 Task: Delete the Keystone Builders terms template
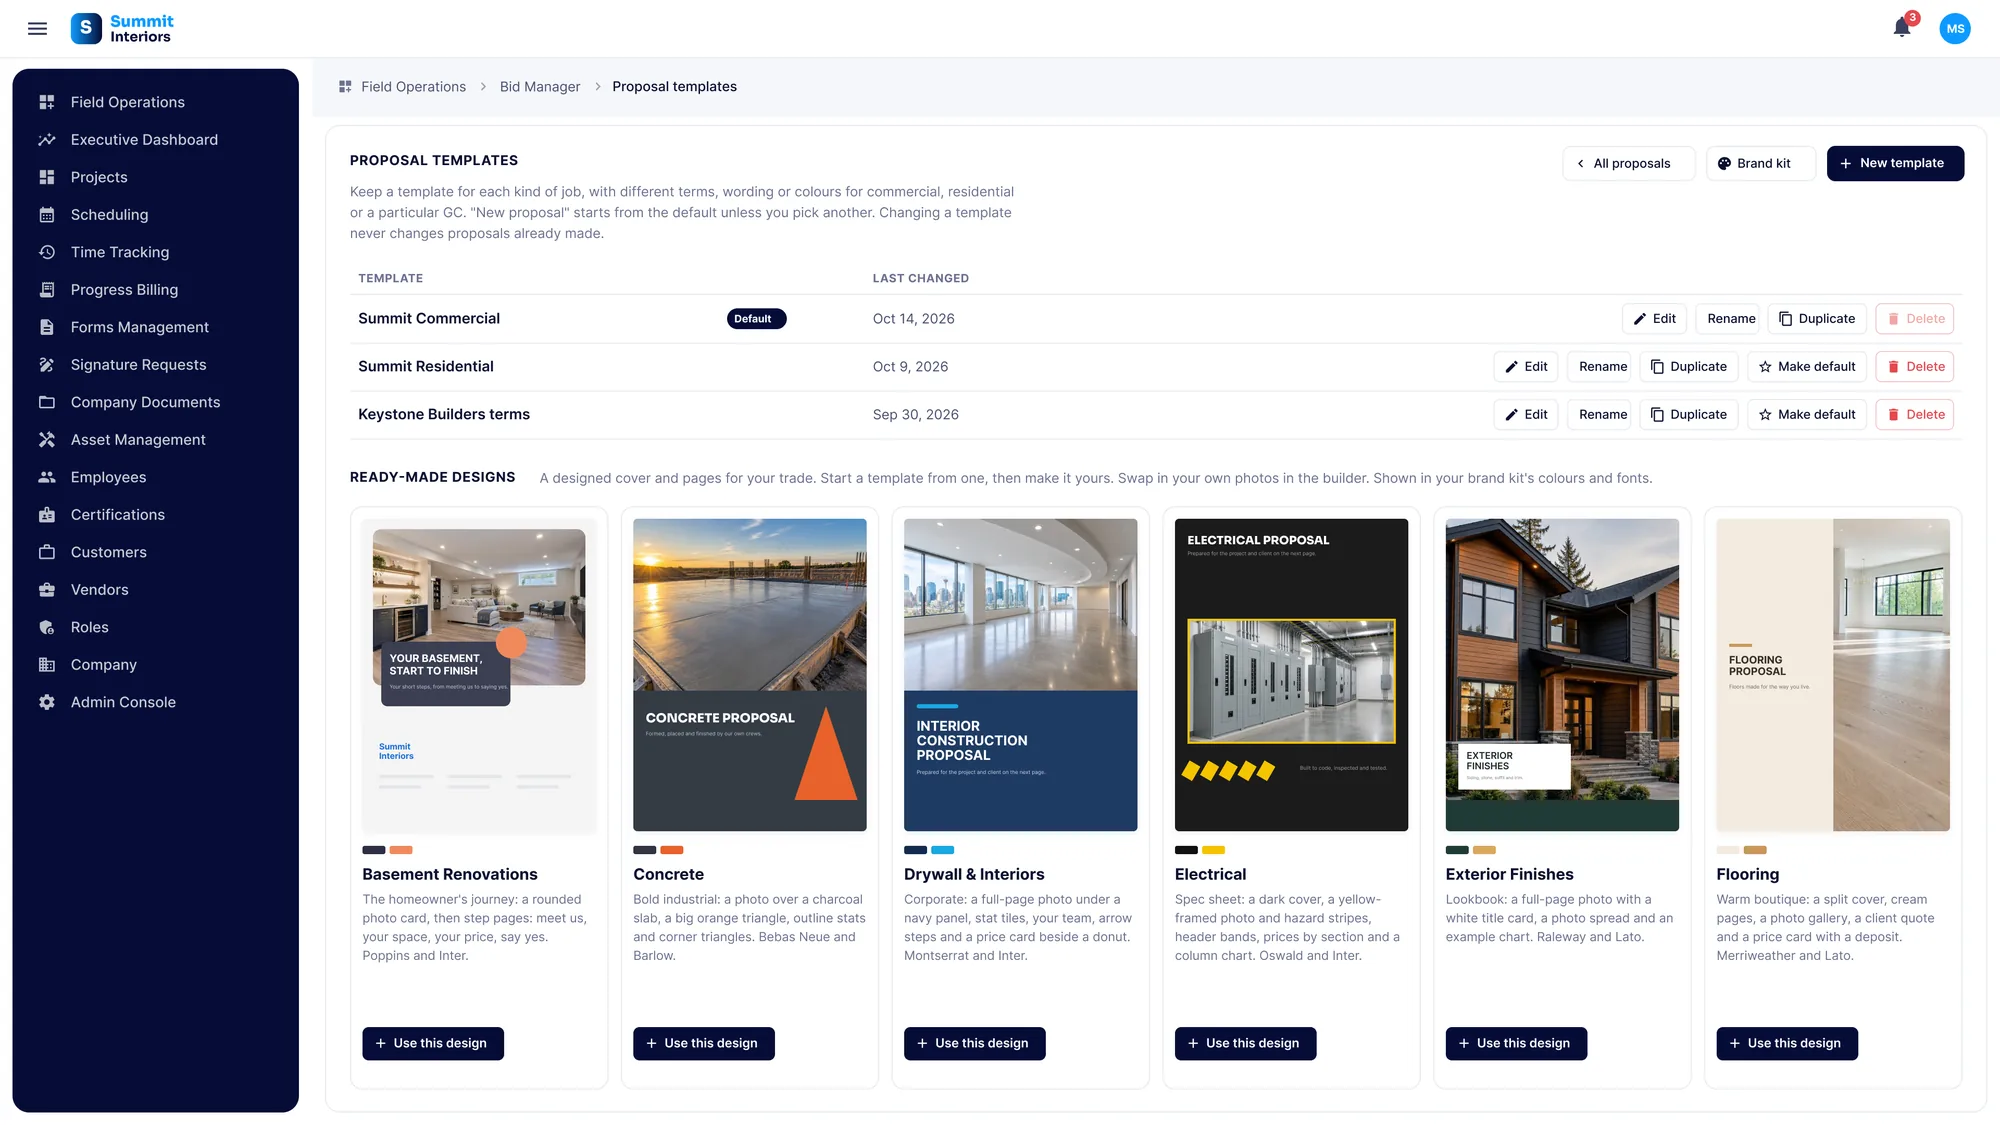[1915, 415]
